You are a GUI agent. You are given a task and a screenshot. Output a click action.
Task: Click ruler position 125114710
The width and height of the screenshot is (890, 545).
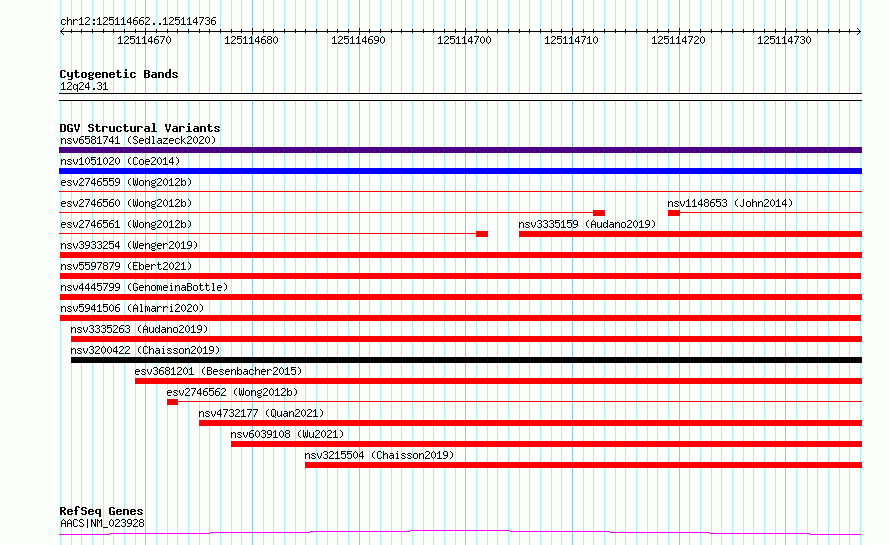(x=571, y=40)
